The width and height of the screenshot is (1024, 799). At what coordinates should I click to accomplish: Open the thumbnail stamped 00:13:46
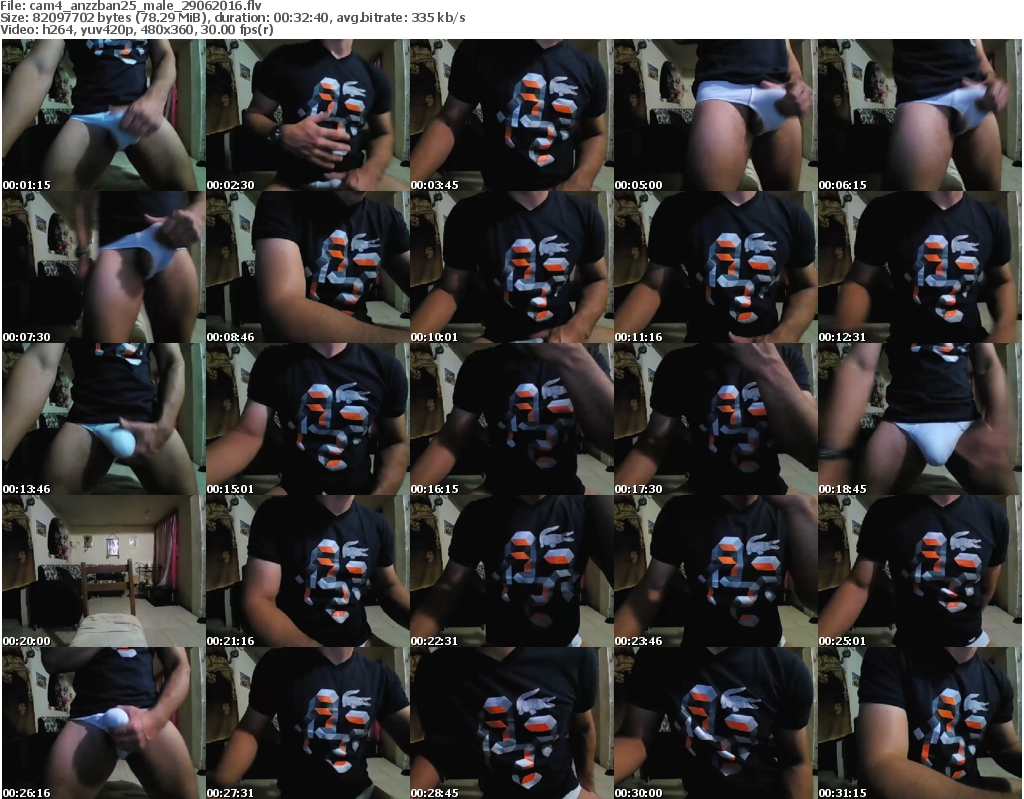[103, 419]
